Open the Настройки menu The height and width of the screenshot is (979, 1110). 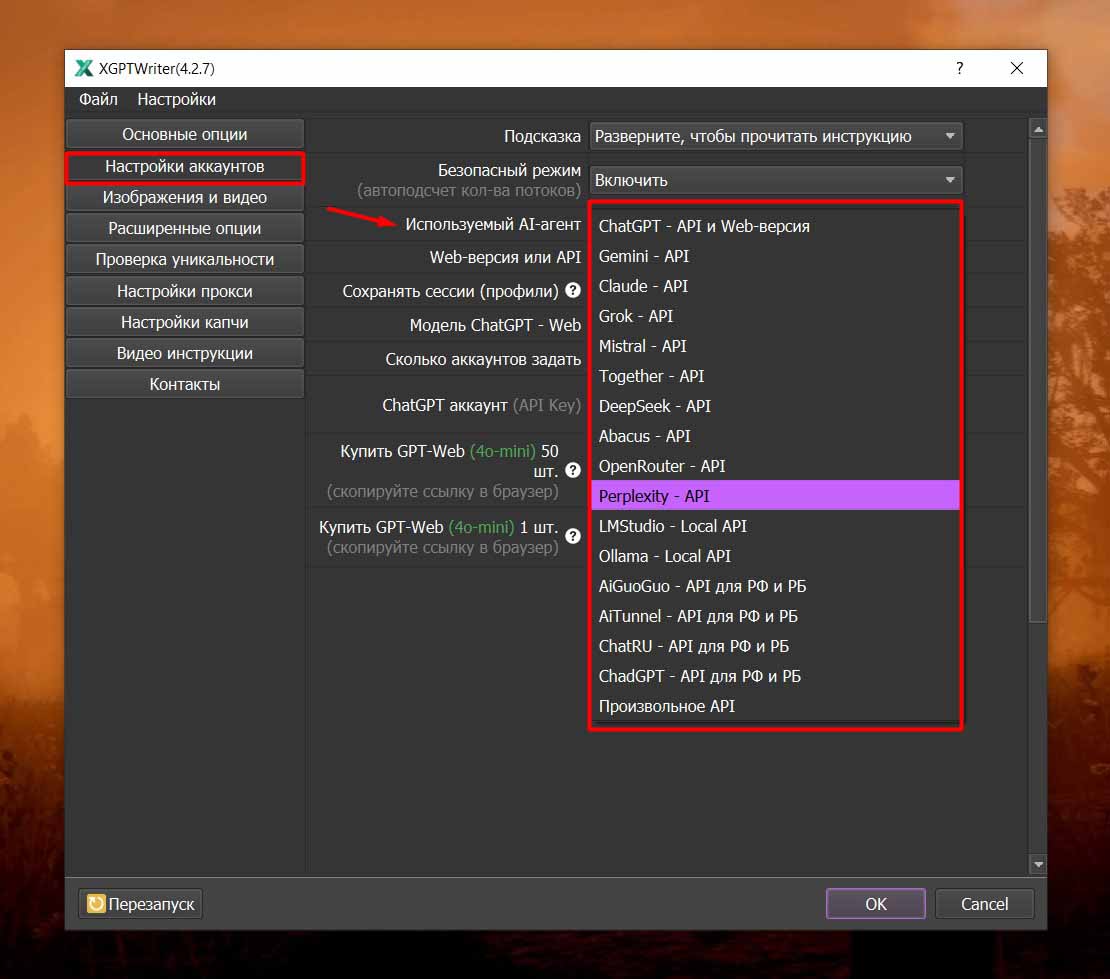[176, 99]
